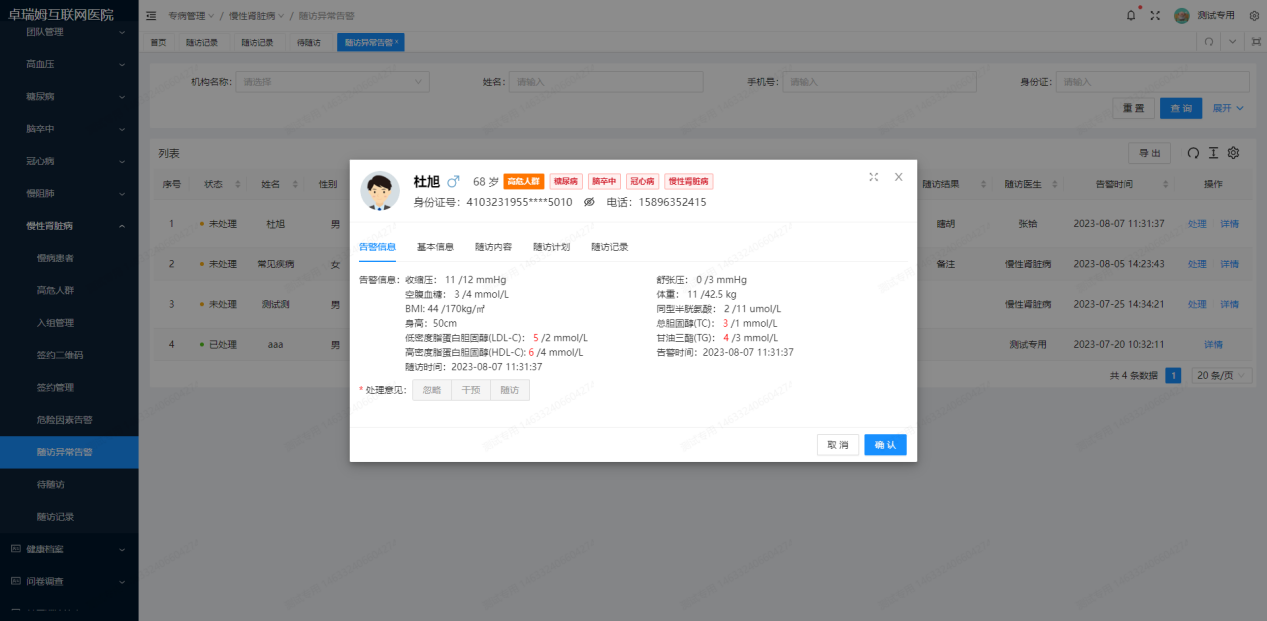Open the notification bell in the top bar
This screenshot has width=1267, height=621.
pos(1131,15)
